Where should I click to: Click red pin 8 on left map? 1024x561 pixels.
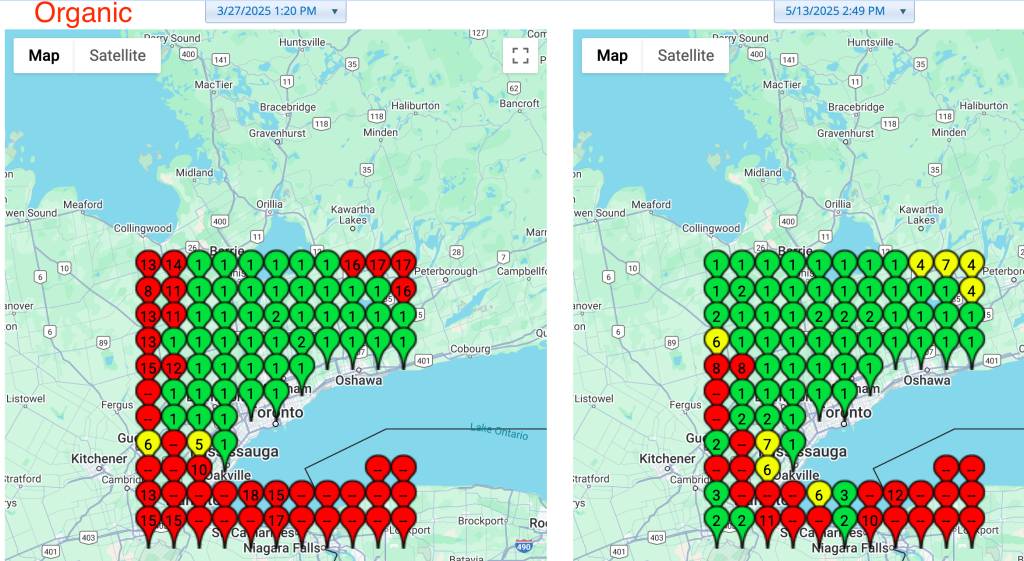[147, 291]
